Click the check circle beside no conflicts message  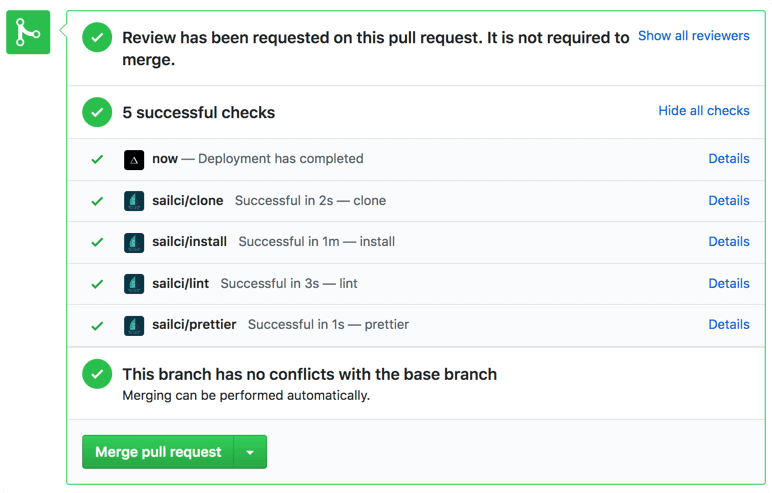click(97, 374)
